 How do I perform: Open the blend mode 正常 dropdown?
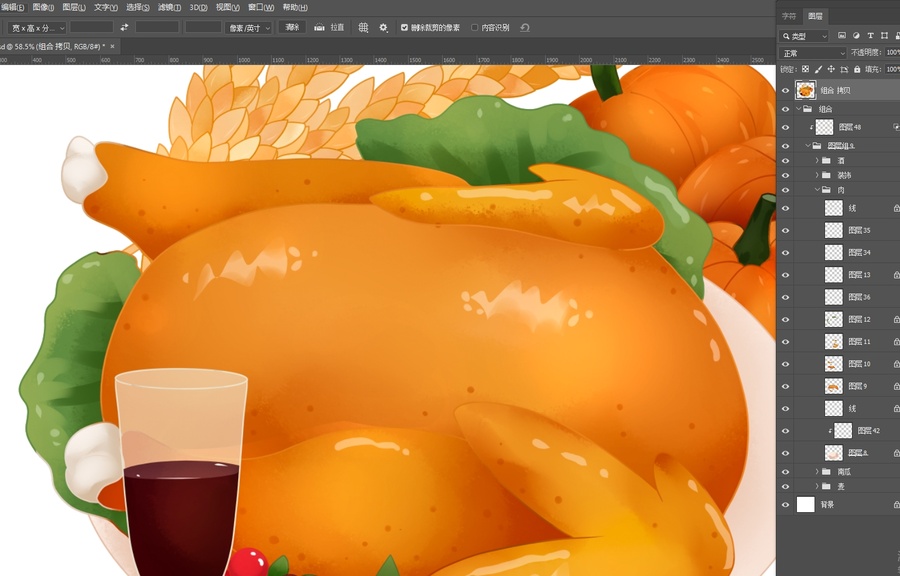[x=812, y=53]
